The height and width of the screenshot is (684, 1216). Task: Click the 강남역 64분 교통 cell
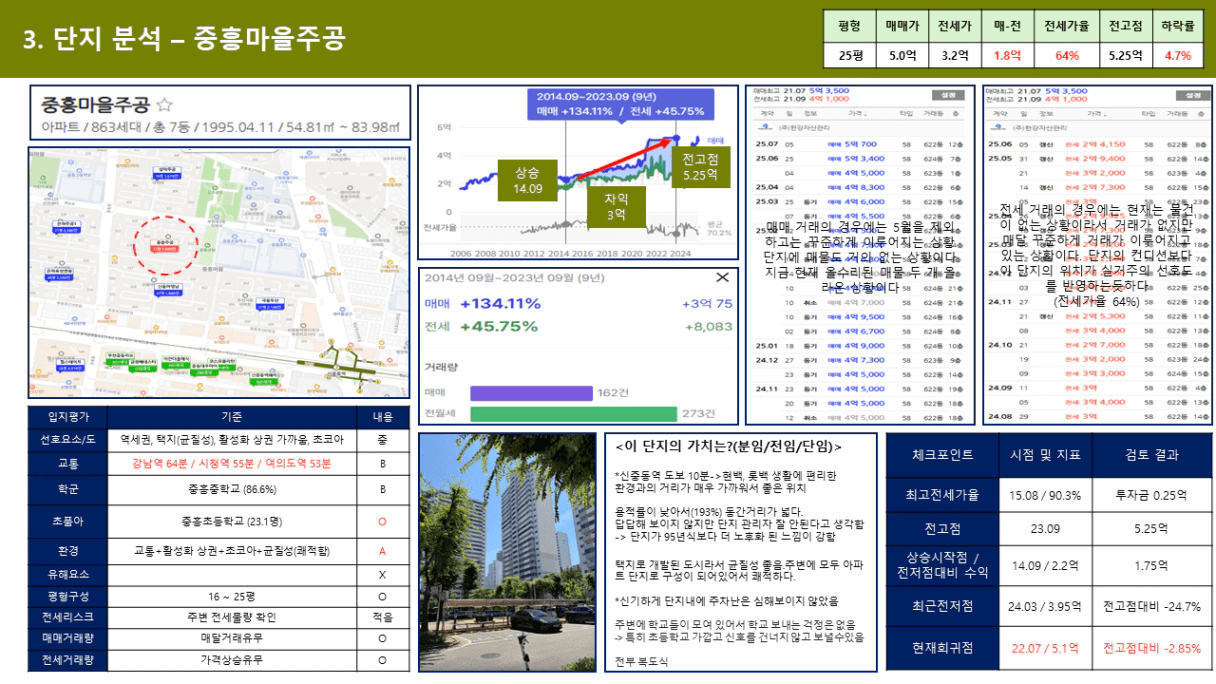coord(232,464)
